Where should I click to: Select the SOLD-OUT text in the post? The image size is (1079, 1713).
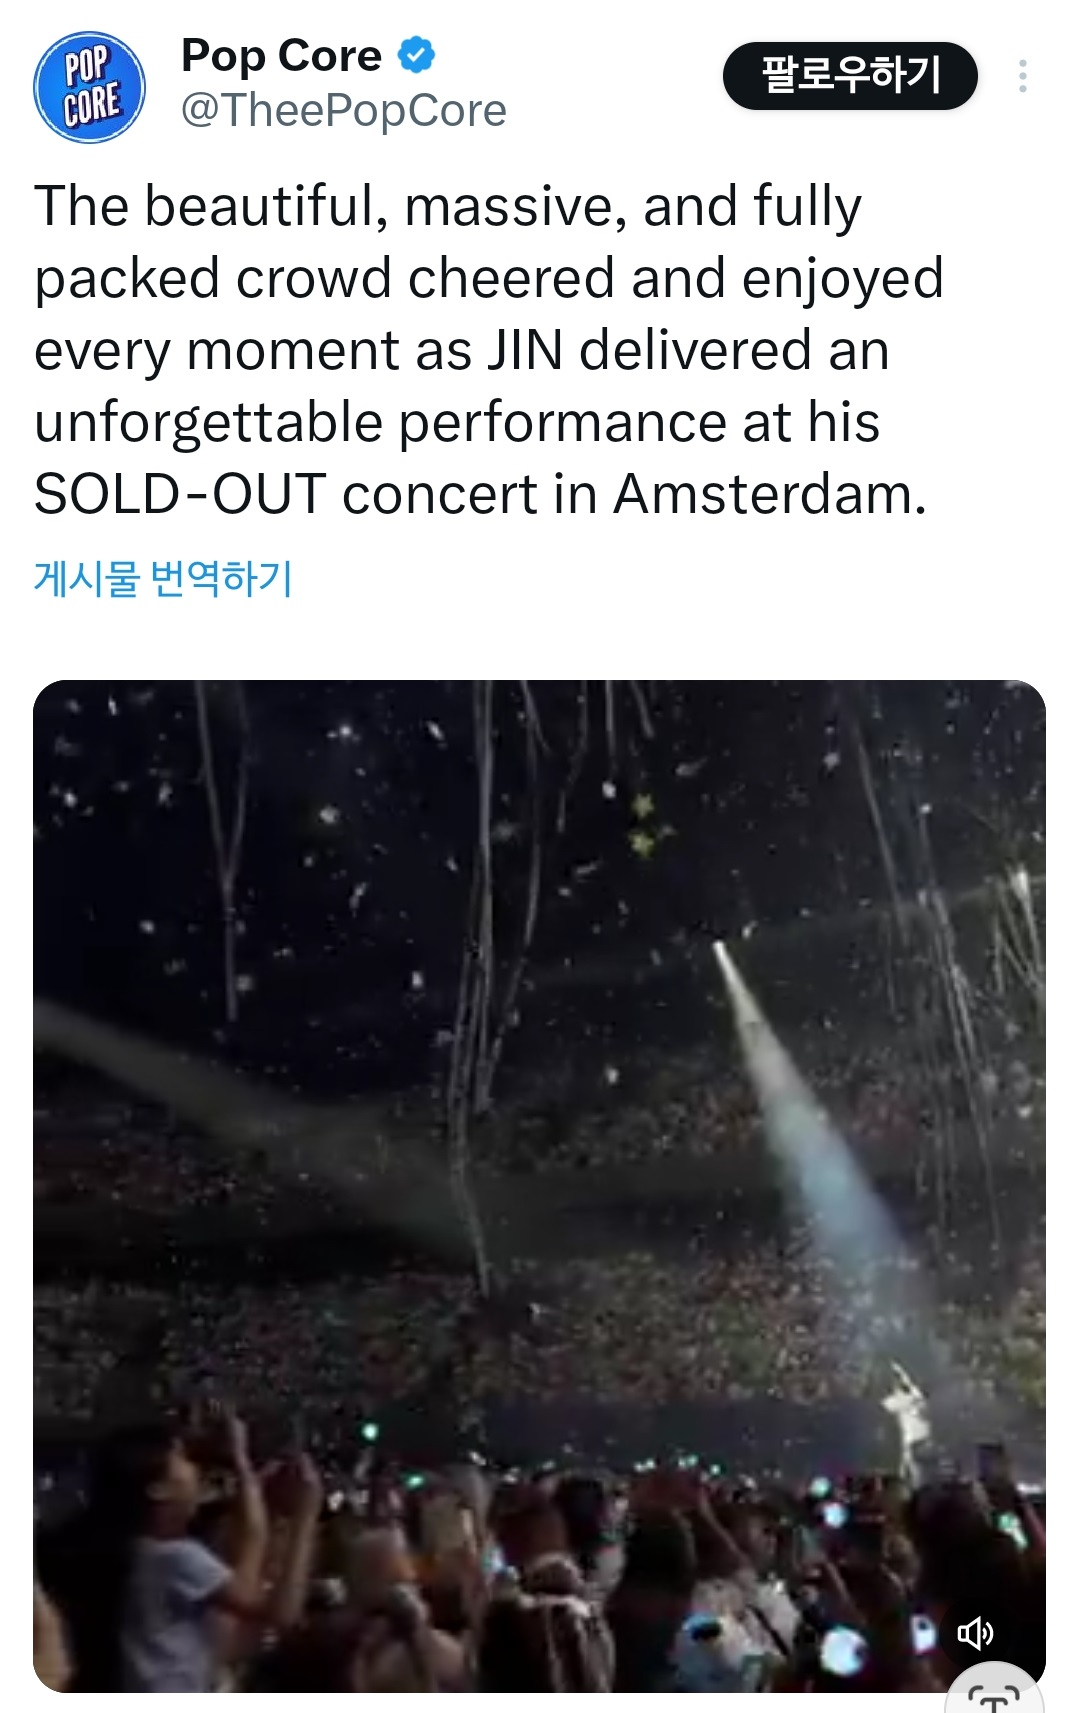[x=180, y=495]
